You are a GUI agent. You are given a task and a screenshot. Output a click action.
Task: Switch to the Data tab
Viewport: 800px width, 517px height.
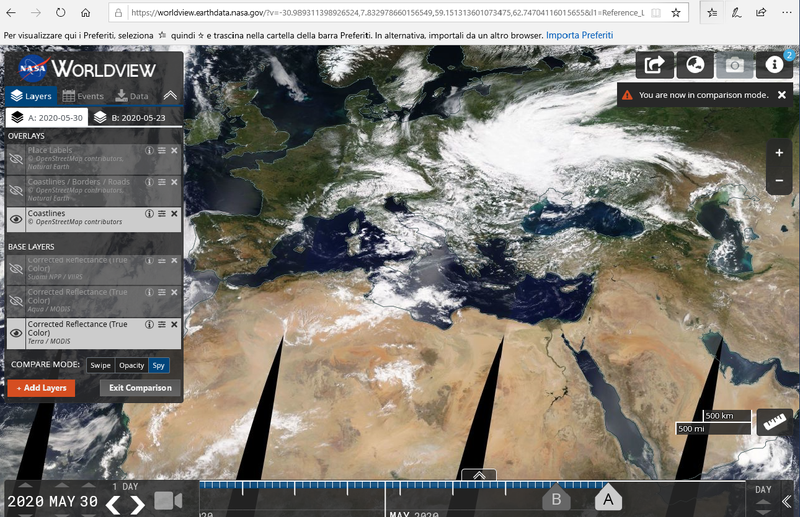click(x=132, y=96)
